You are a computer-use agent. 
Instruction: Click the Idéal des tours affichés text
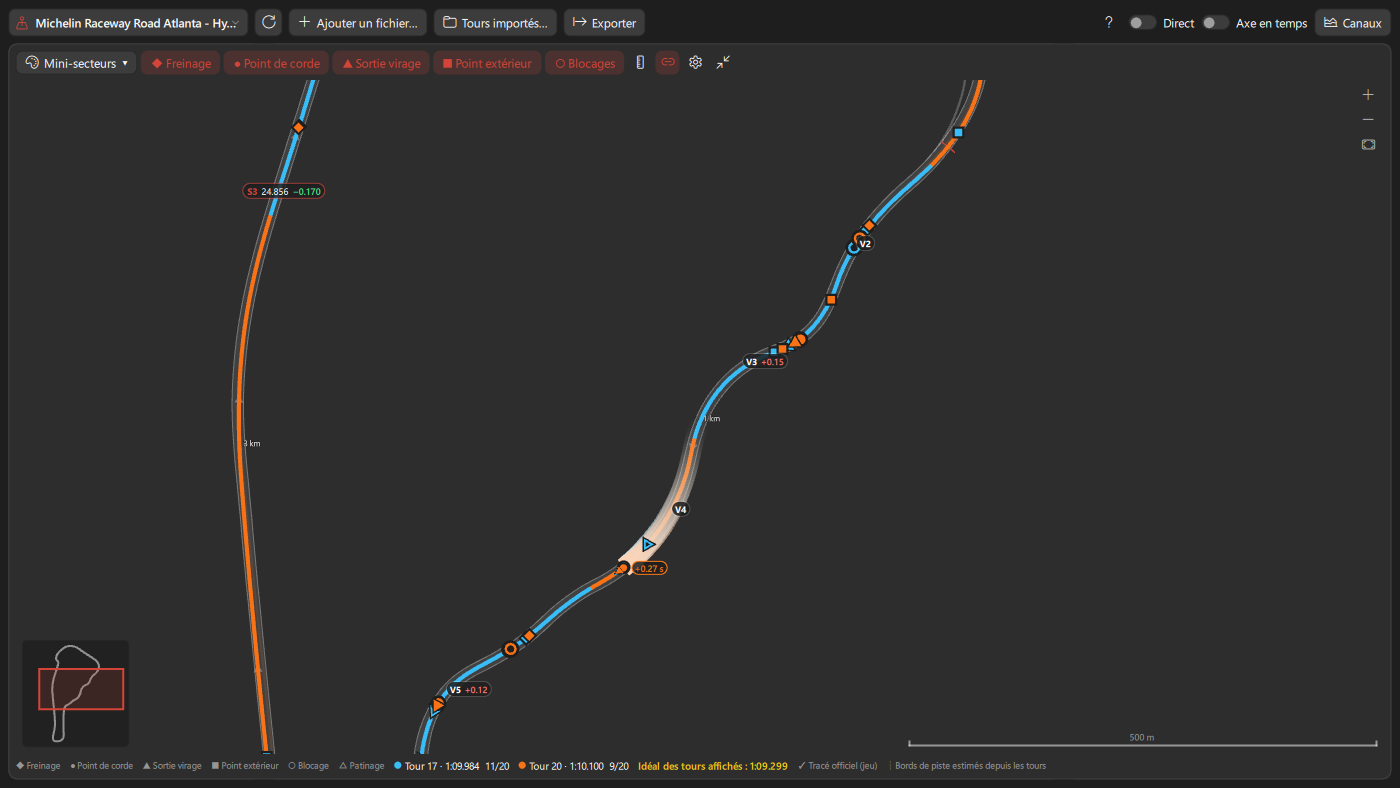click(x=712, y=766)
